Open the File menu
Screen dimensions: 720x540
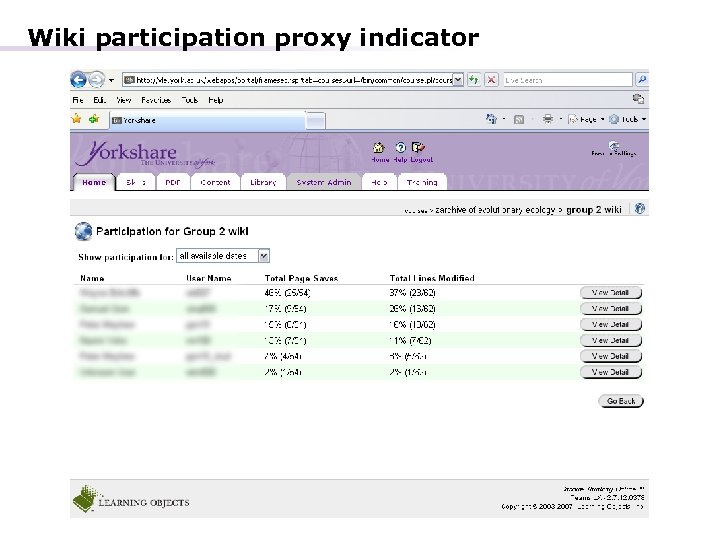(x=78, y=100)
